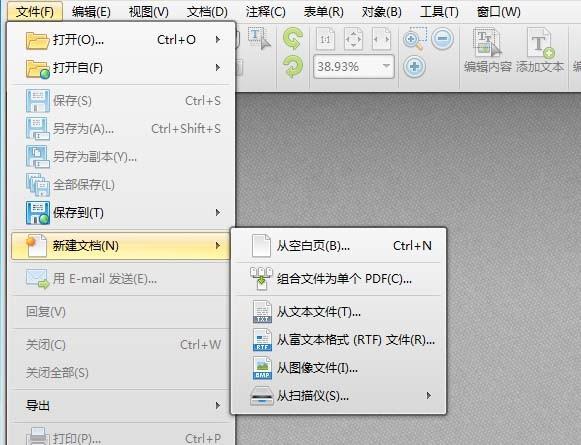Choose 打开(O)... from the file menu

click(x=121, y=40)
